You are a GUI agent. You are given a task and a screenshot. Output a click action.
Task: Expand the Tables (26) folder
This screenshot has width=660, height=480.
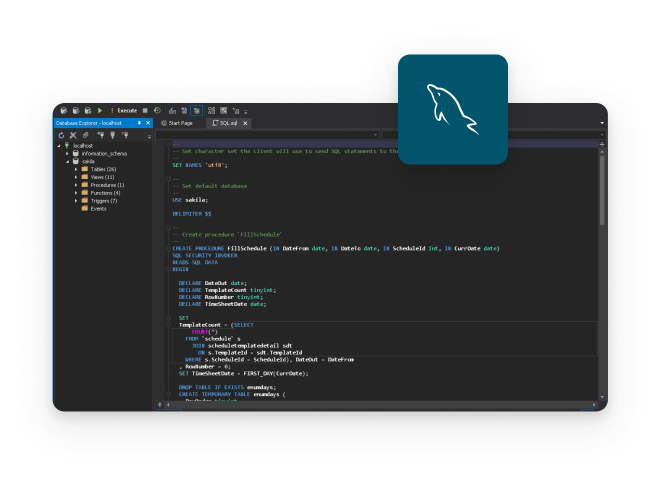[x=76, y=169]
